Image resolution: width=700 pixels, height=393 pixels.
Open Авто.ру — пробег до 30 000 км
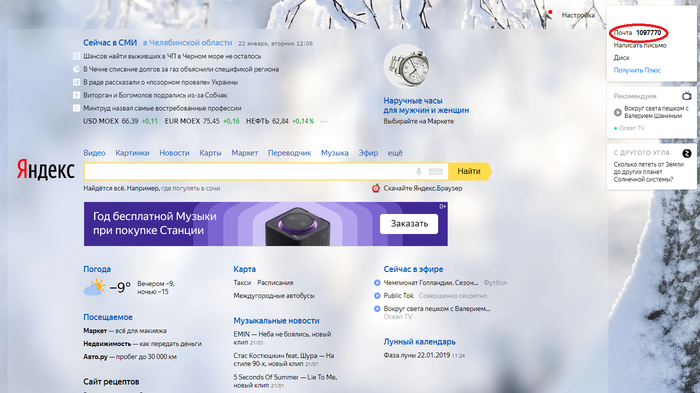pyautogui.click(x=130, y=357)
